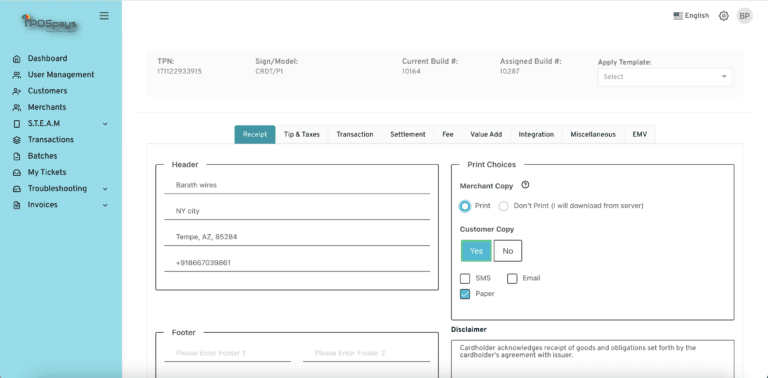Open the Transactions page

click(50, 140)
